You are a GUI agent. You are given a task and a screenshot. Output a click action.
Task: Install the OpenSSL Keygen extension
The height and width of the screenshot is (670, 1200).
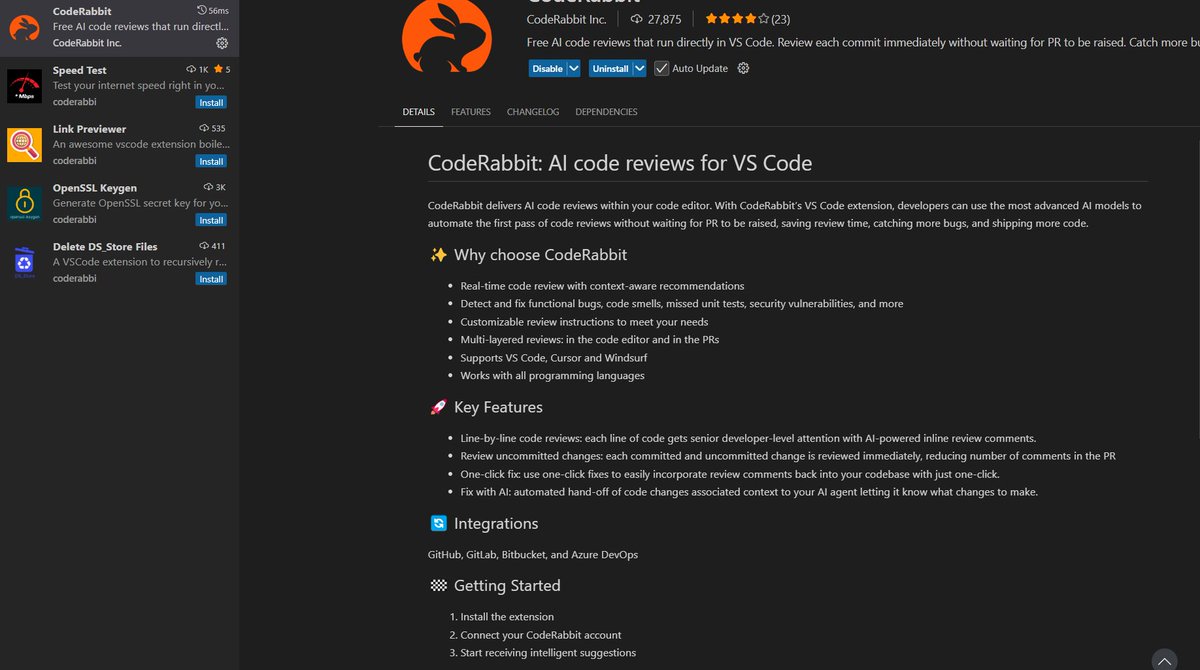211,220
